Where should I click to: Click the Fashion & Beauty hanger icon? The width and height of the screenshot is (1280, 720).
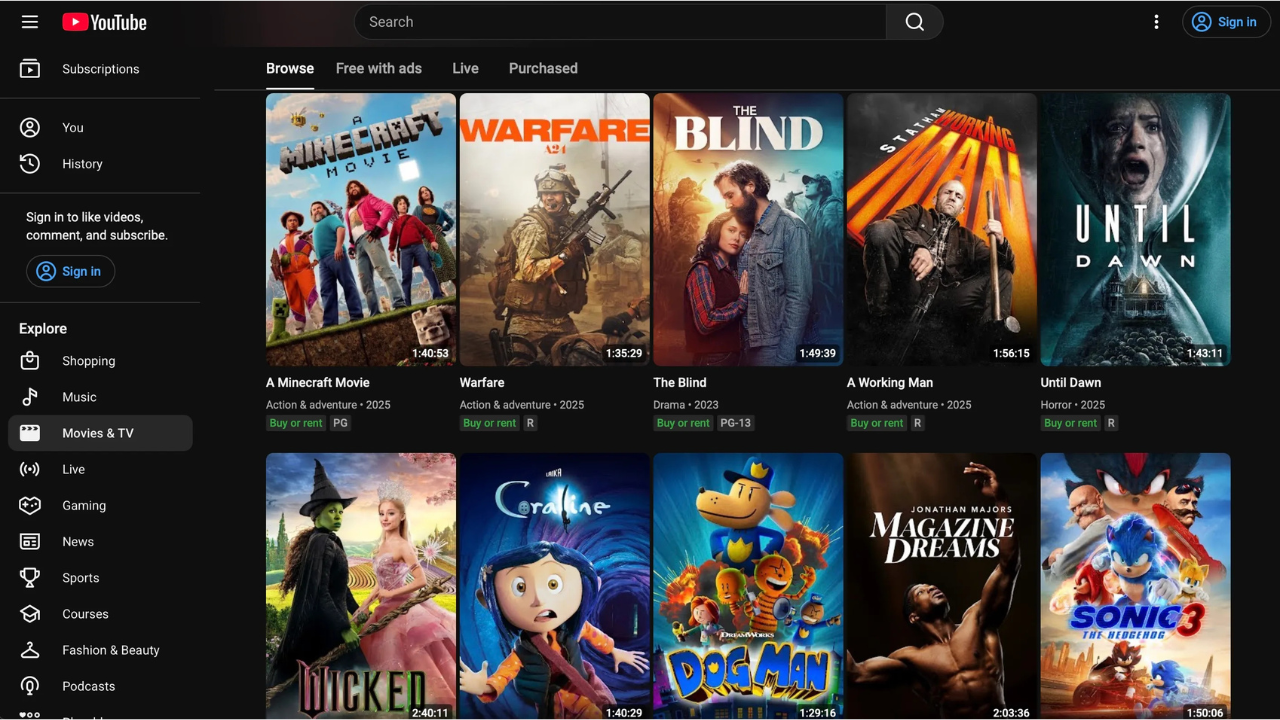click(30, 650)
